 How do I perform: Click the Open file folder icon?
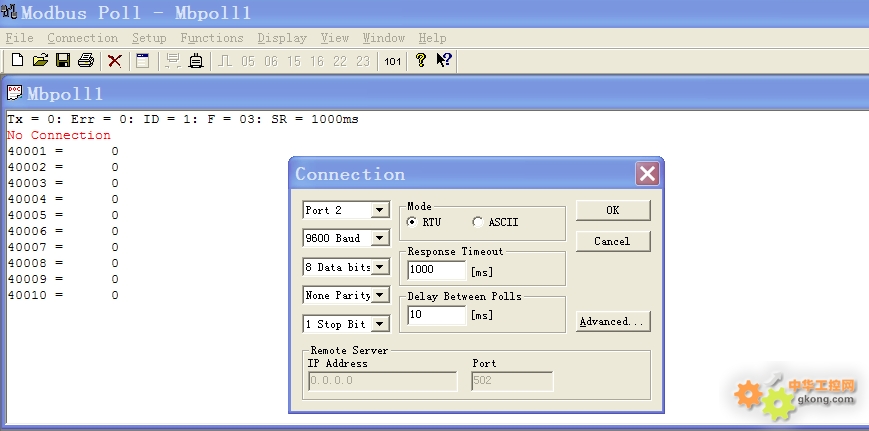[40, 60]
